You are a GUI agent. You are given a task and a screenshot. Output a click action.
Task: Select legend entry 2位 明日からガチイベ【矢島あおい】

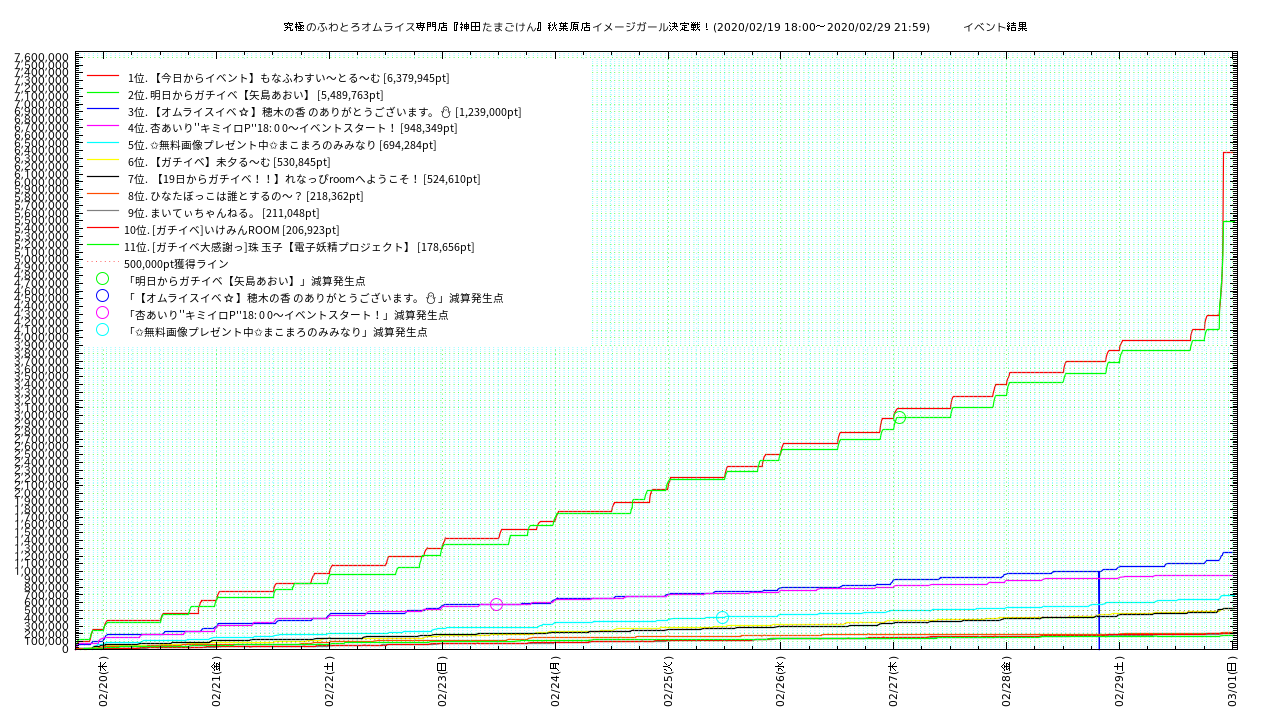256,95
